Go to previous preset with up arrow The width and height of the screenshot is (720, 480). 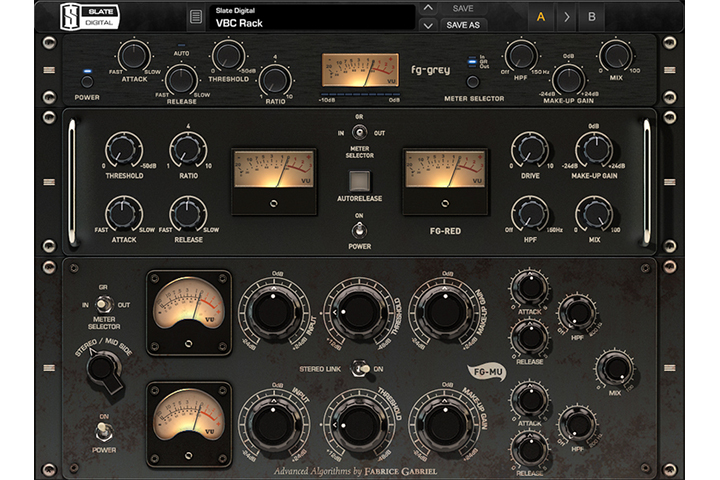coord(428,8)
